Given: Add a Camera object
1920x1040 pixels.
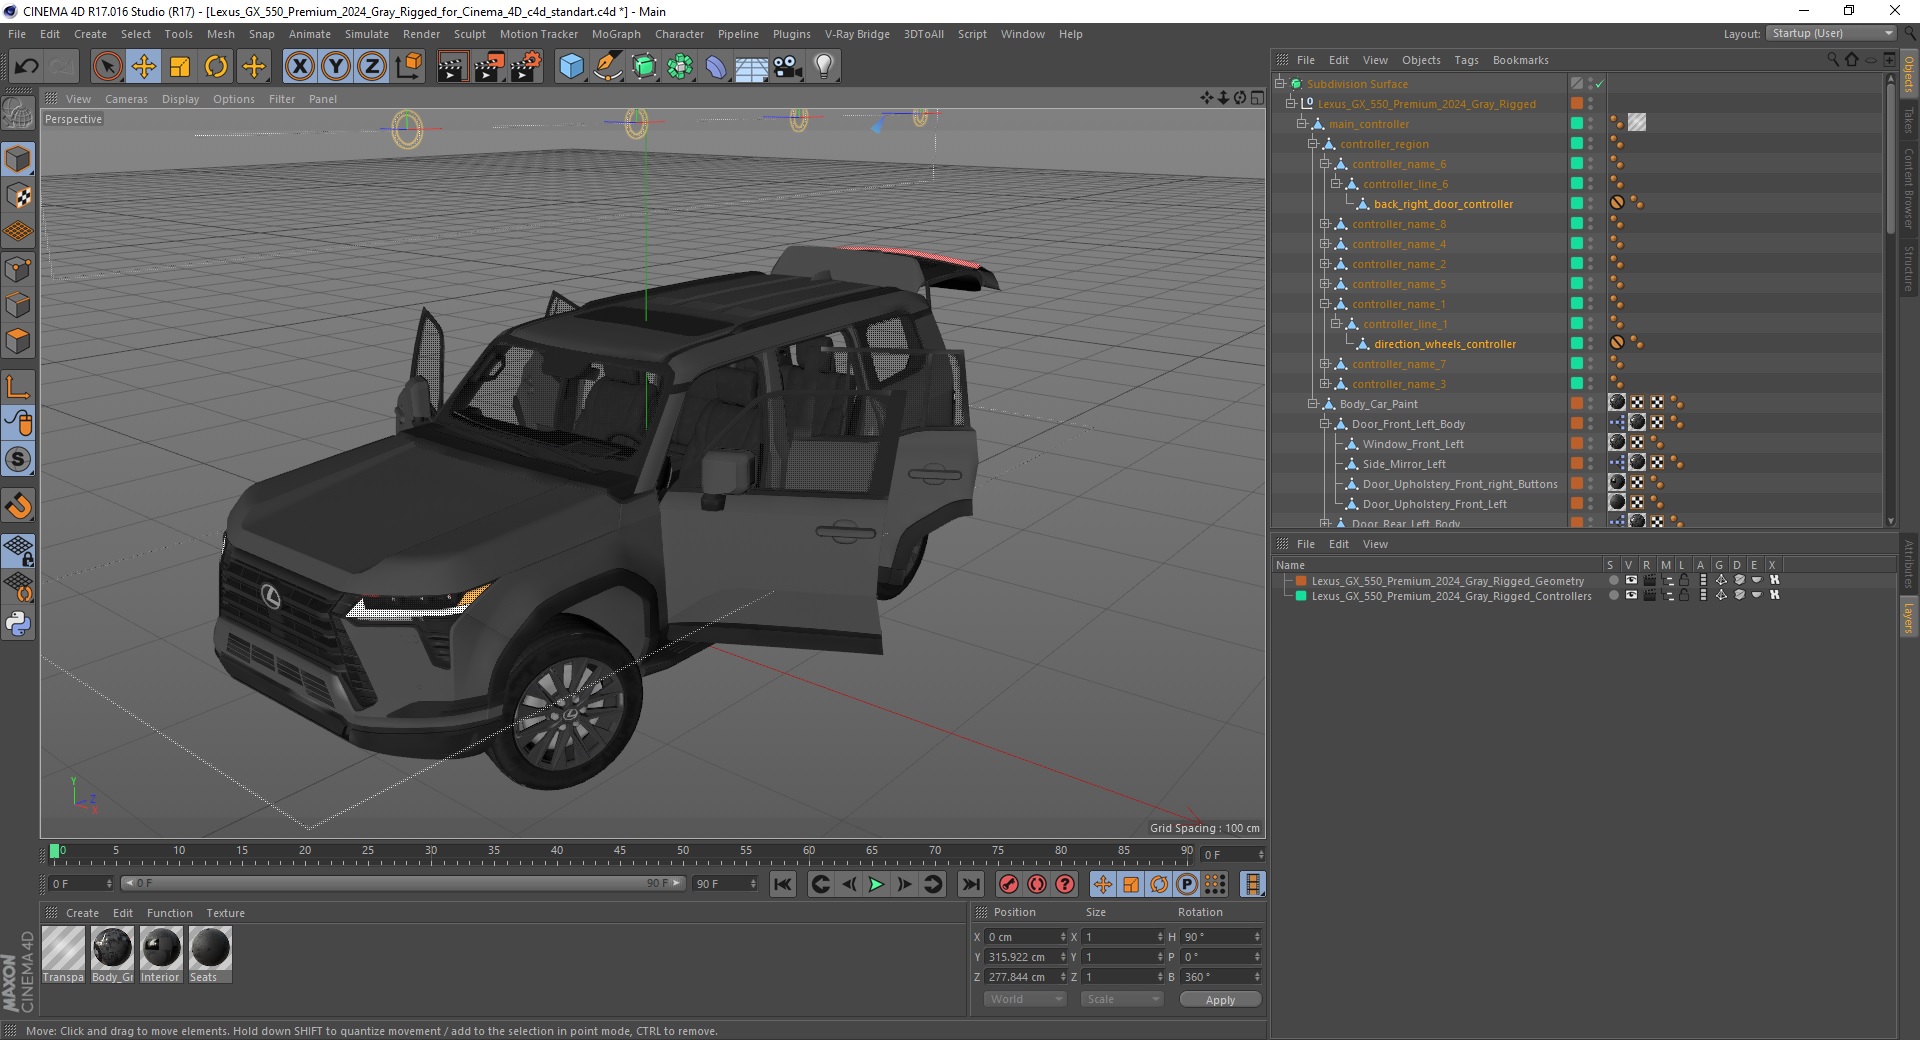Looking at the screenshot, I should (x=788, y=67).
